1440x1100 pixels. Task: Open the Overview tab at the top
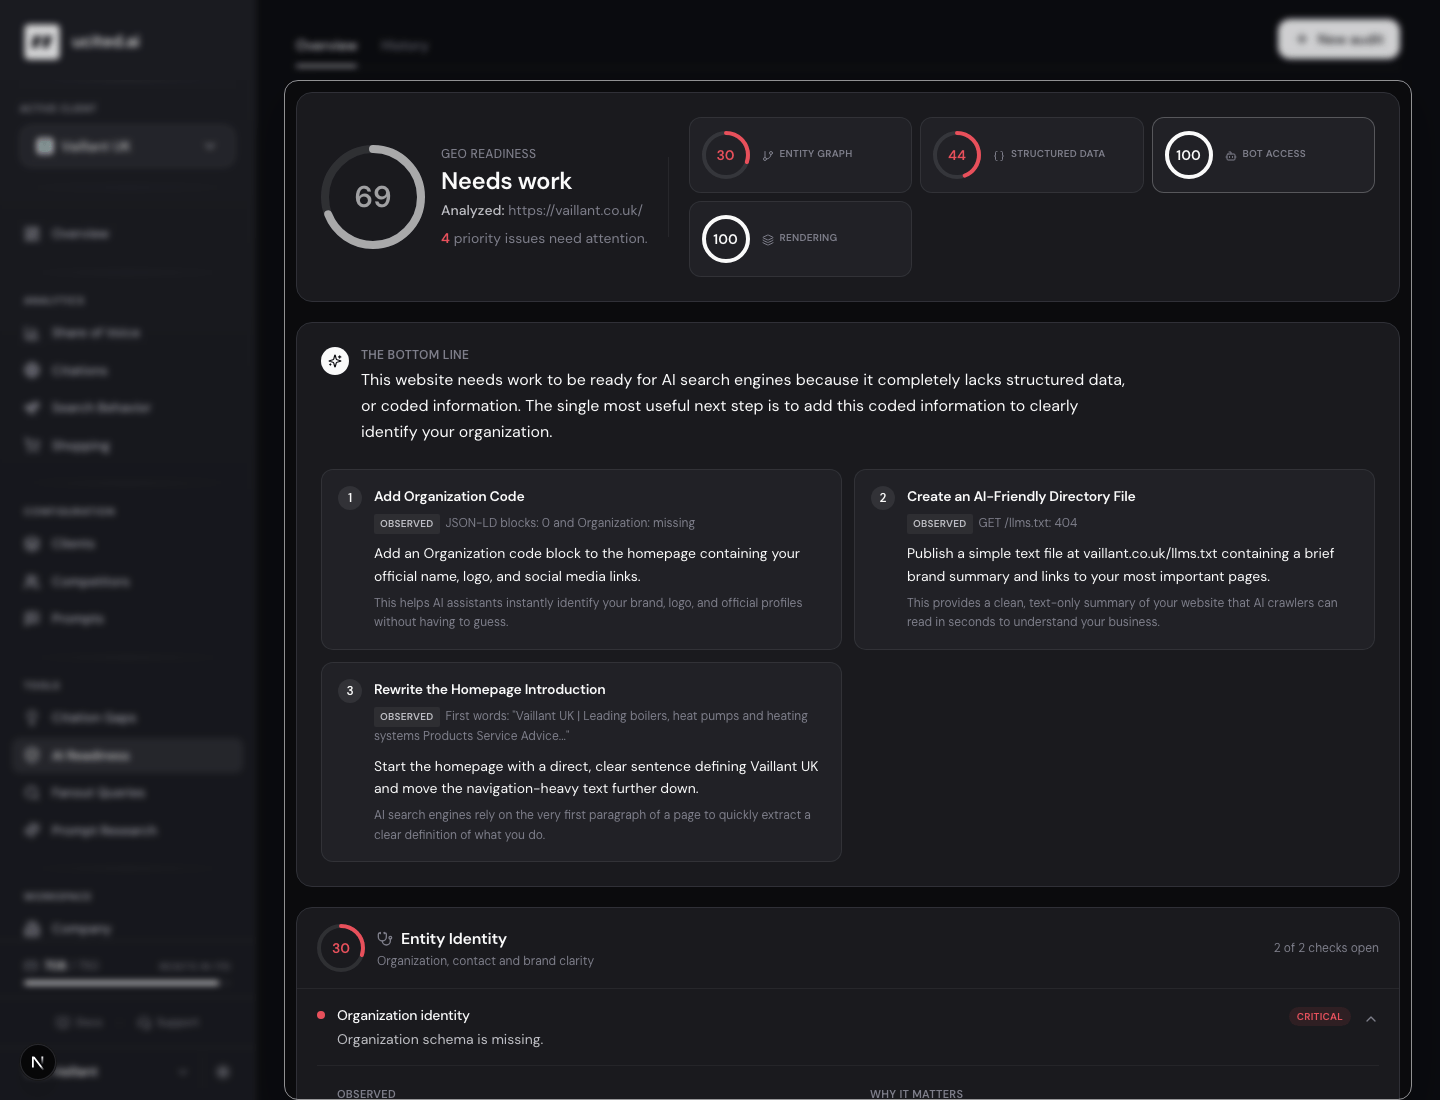click(x=326, y=46)
